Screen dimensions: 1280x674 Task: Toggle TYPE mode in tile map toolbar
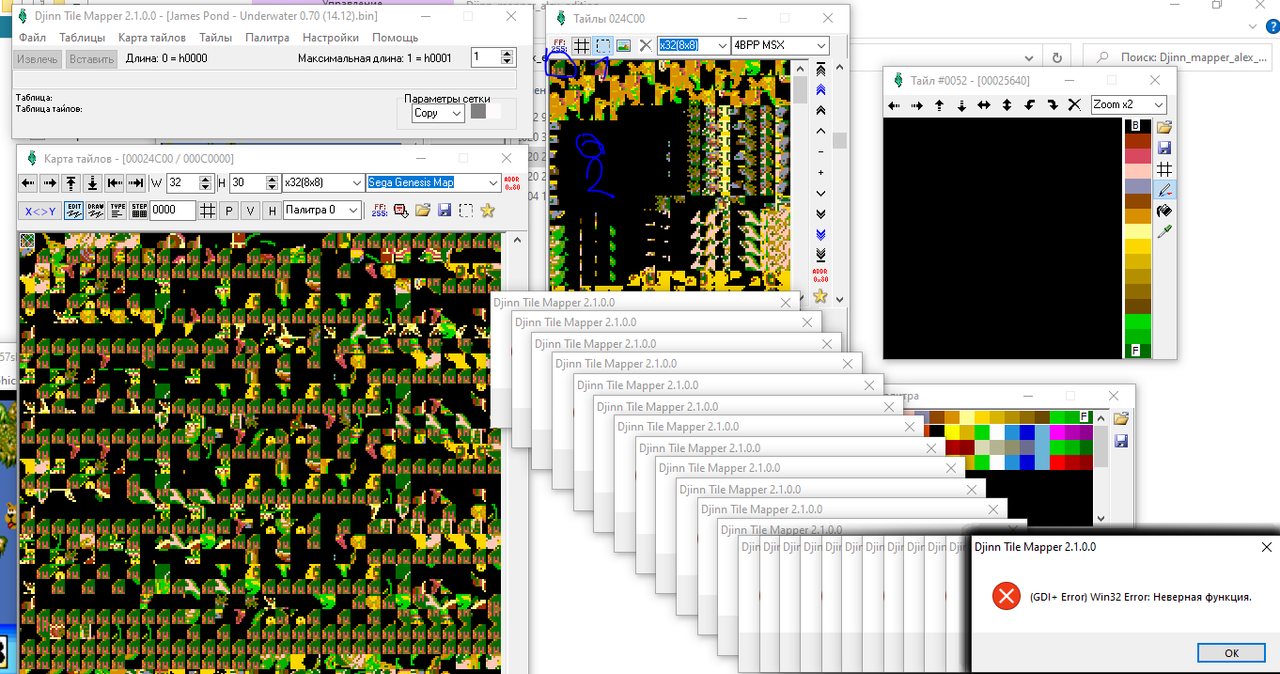click(x=118, y=210)
